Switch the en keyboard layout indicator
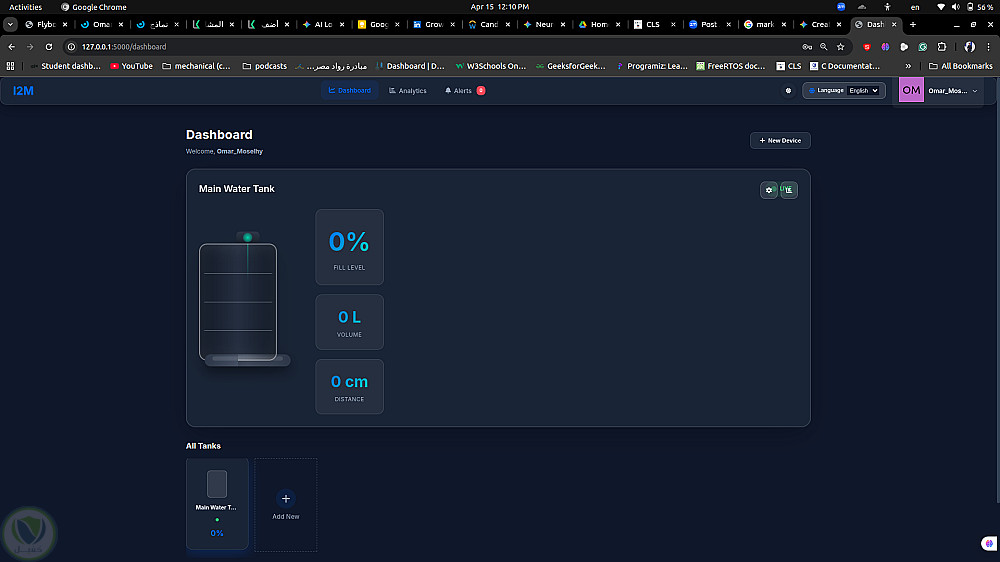This screenshot has width=1000, height=562. [x=915, y=7]
